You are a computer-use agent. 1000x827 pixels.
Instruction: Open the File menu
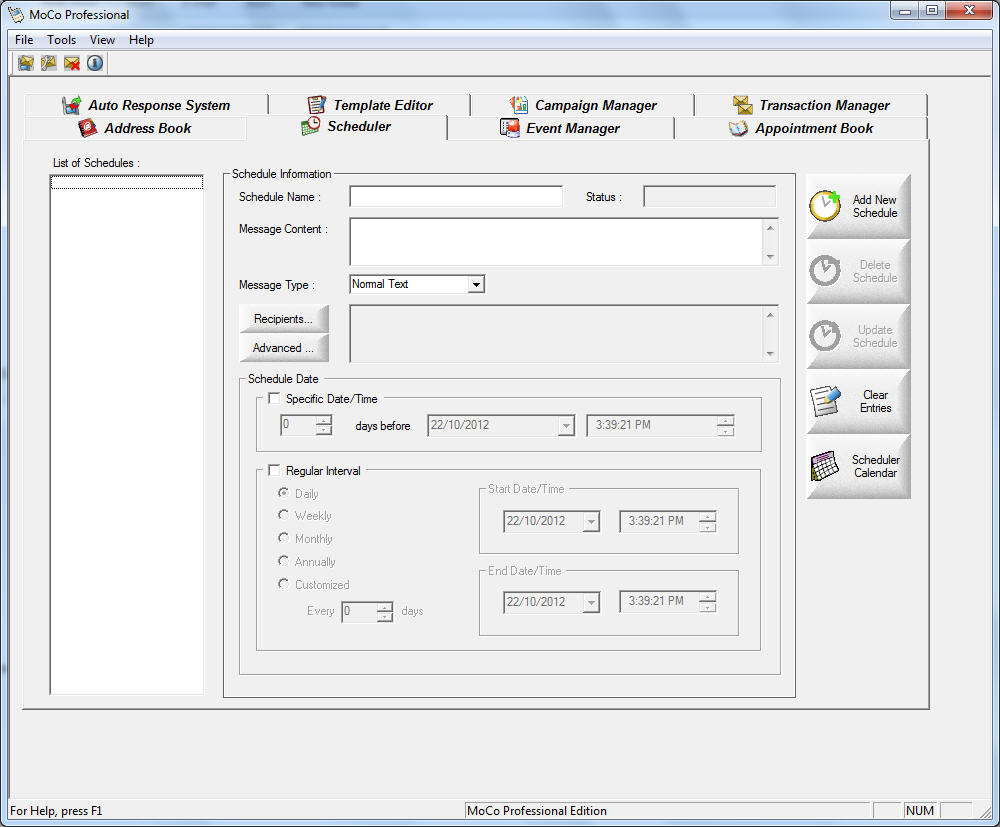pos(24,40)
